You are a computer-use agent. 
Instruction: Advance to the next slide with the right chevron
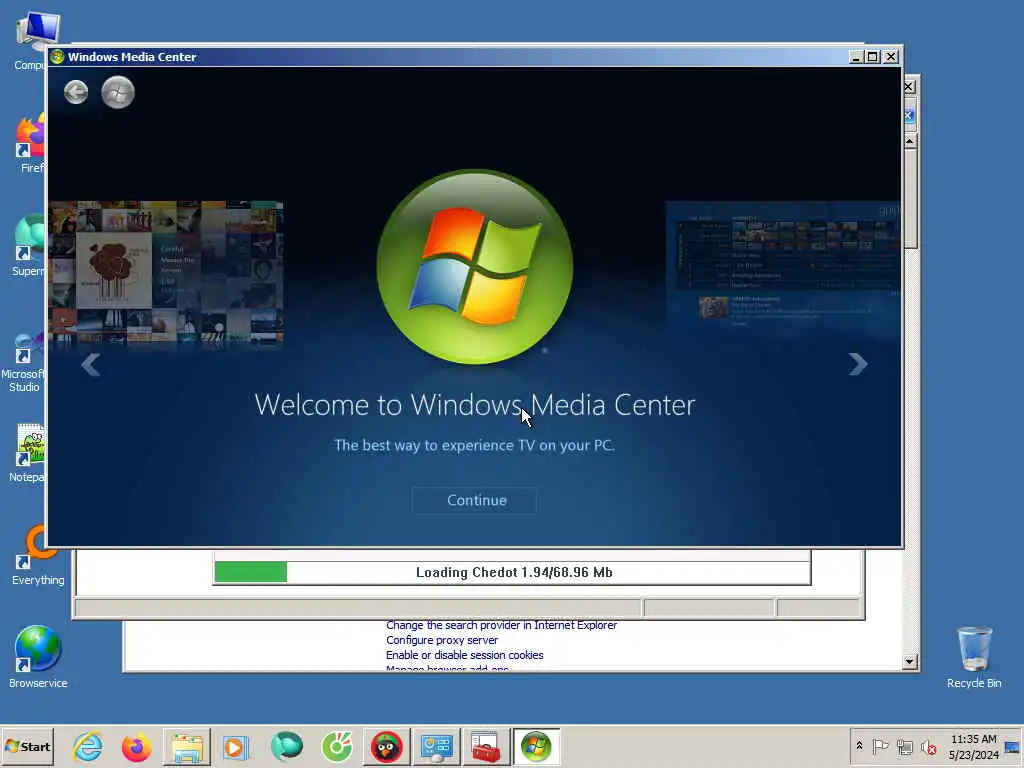857,364
